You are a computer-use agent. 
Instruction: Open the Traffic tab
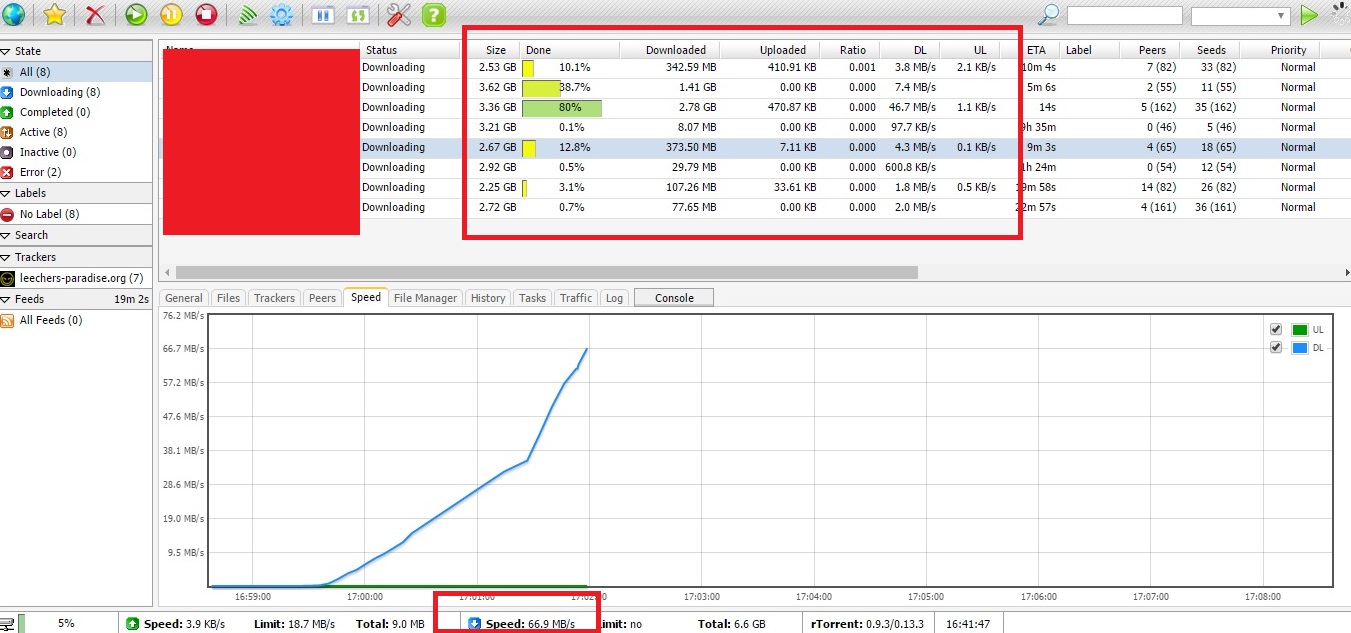[576, 298]
